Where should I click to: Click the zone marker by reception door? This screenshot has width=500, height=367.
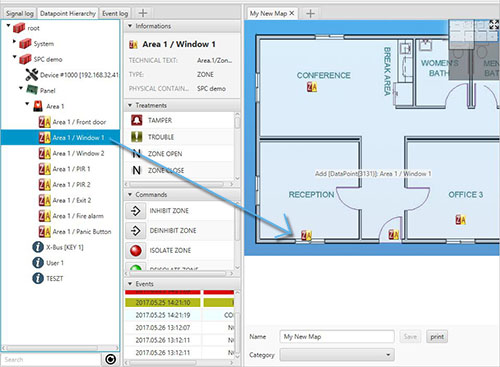click(393, 234)
